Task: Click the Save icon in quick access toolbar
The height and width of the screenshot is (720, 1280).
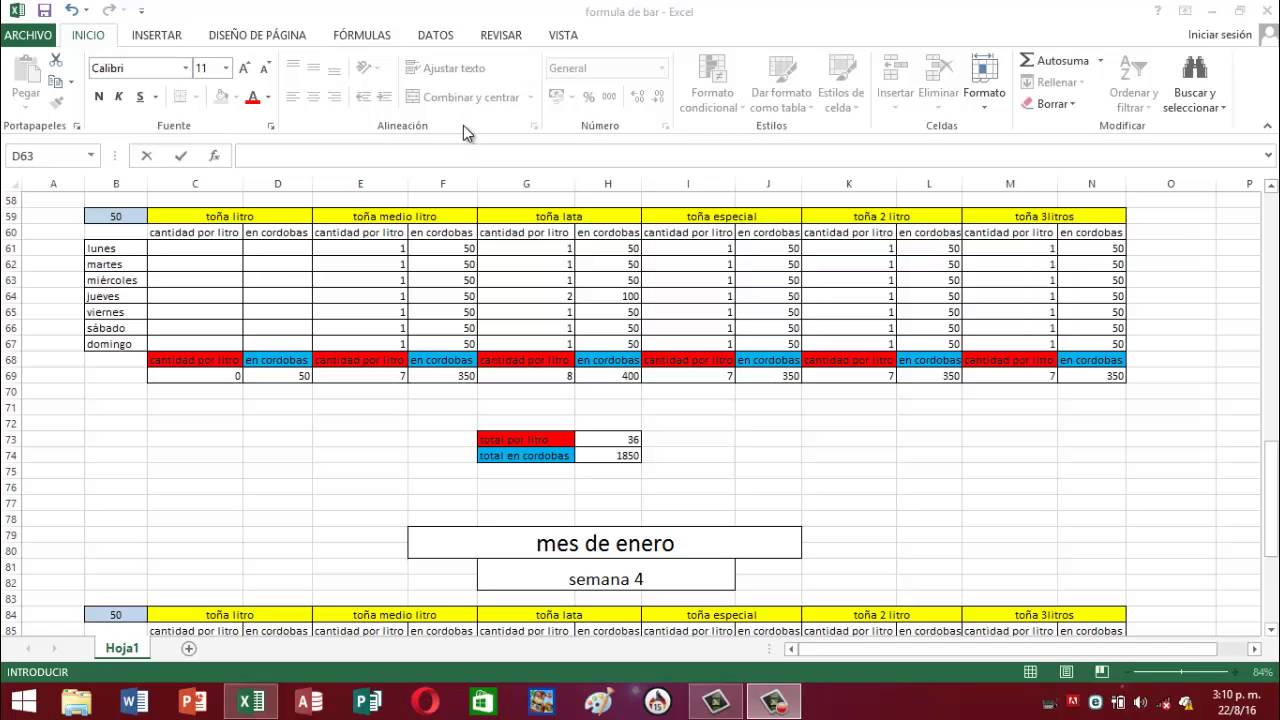Action: click(x=44, y=11)
